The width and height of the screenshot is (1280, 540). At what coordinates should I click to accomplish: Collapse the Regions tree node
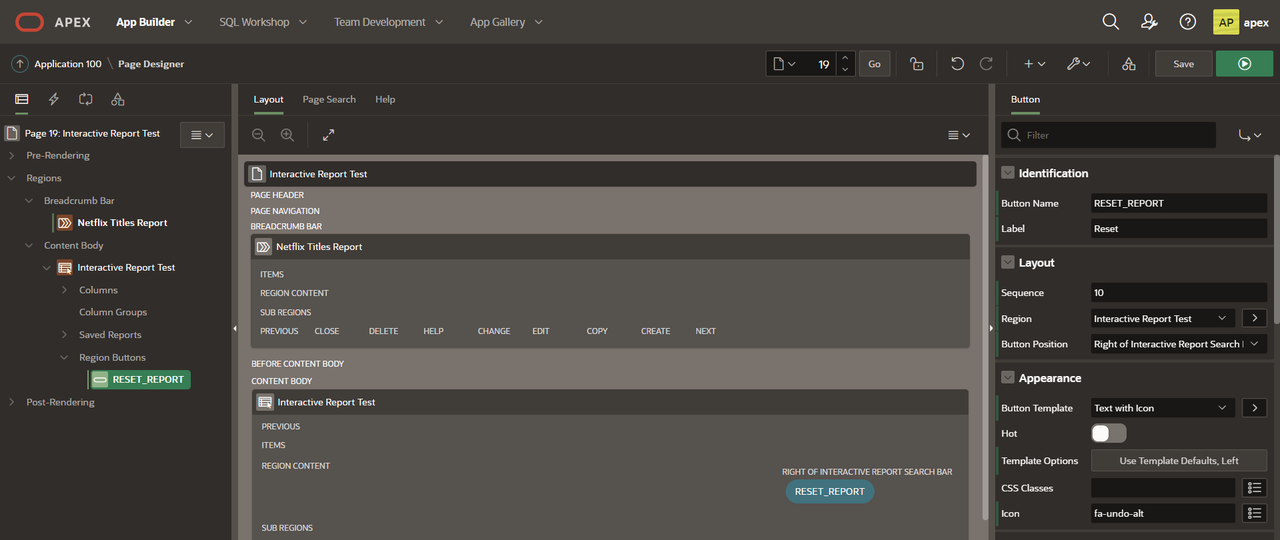click(11, 178)
